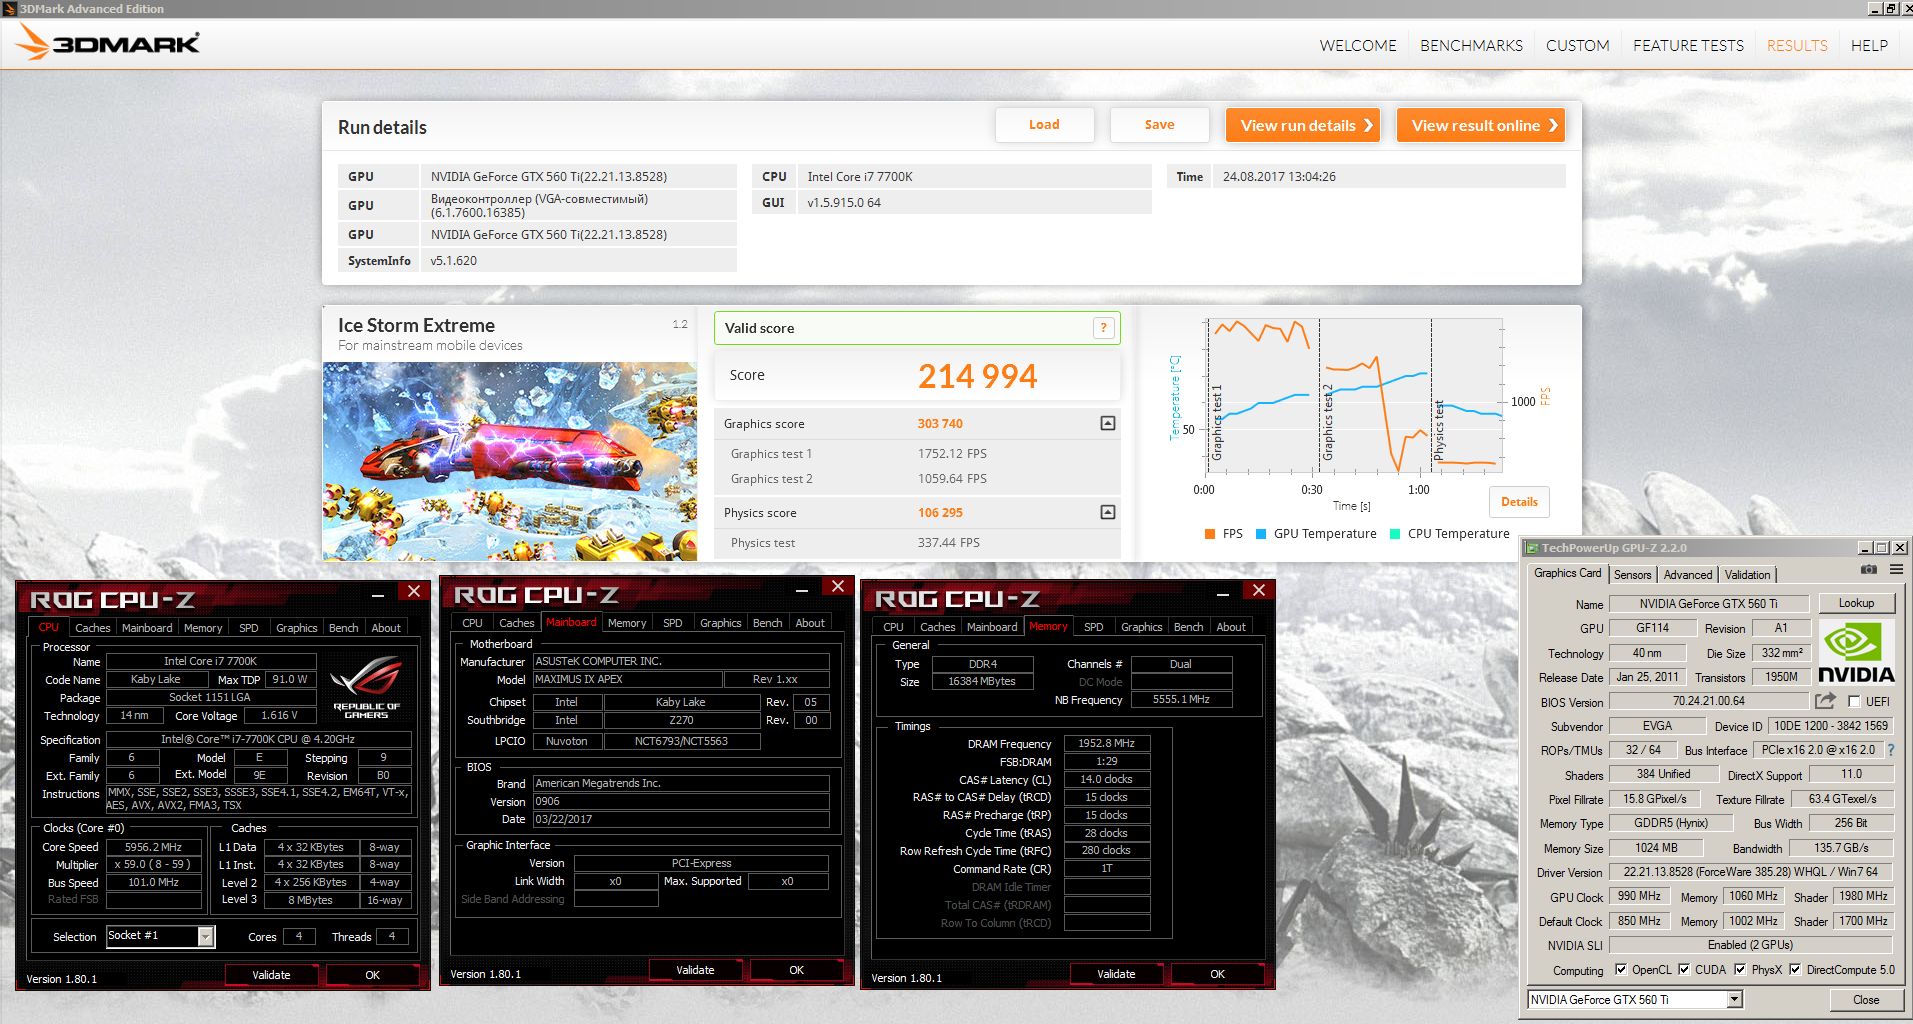Close the ROG CPU-Z Memory window

click(x=1258, y=590)
